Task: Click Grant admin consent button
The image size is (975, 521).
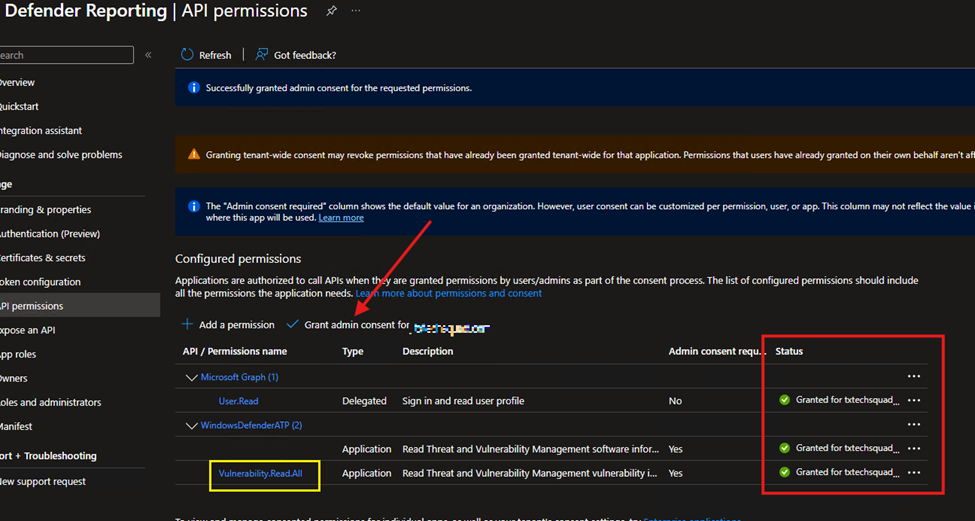Action: (346, 325)
